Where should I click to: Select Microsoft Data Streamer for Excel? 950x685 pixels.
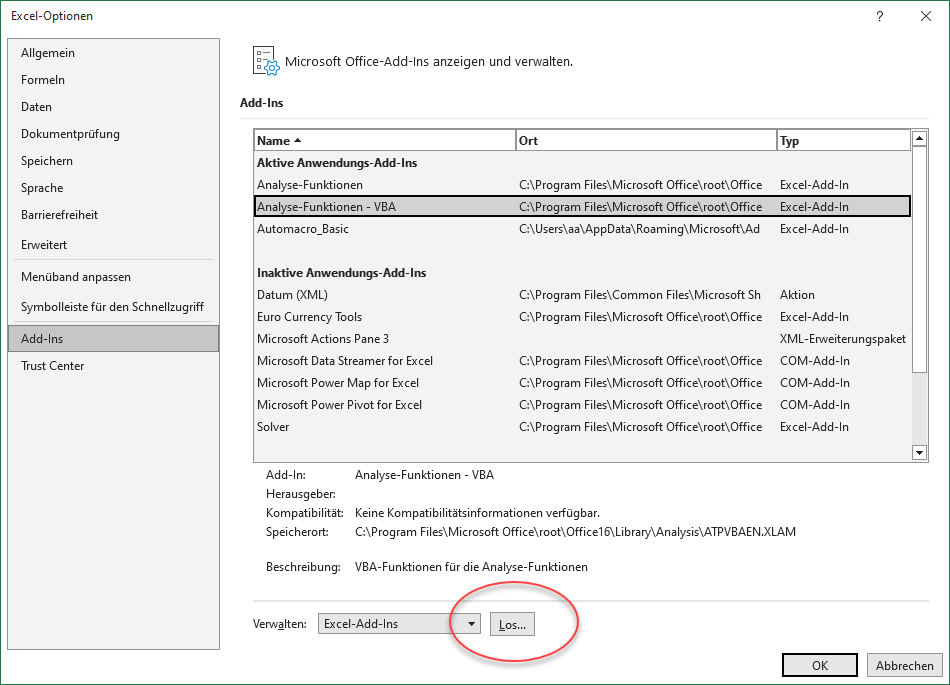[582, 361]
